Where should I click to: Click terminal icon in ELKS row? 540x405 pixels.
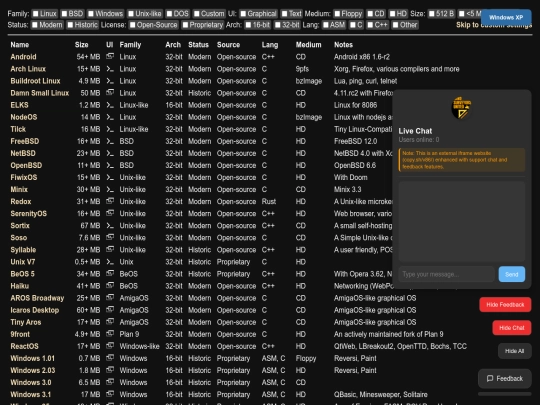[110, 105]
